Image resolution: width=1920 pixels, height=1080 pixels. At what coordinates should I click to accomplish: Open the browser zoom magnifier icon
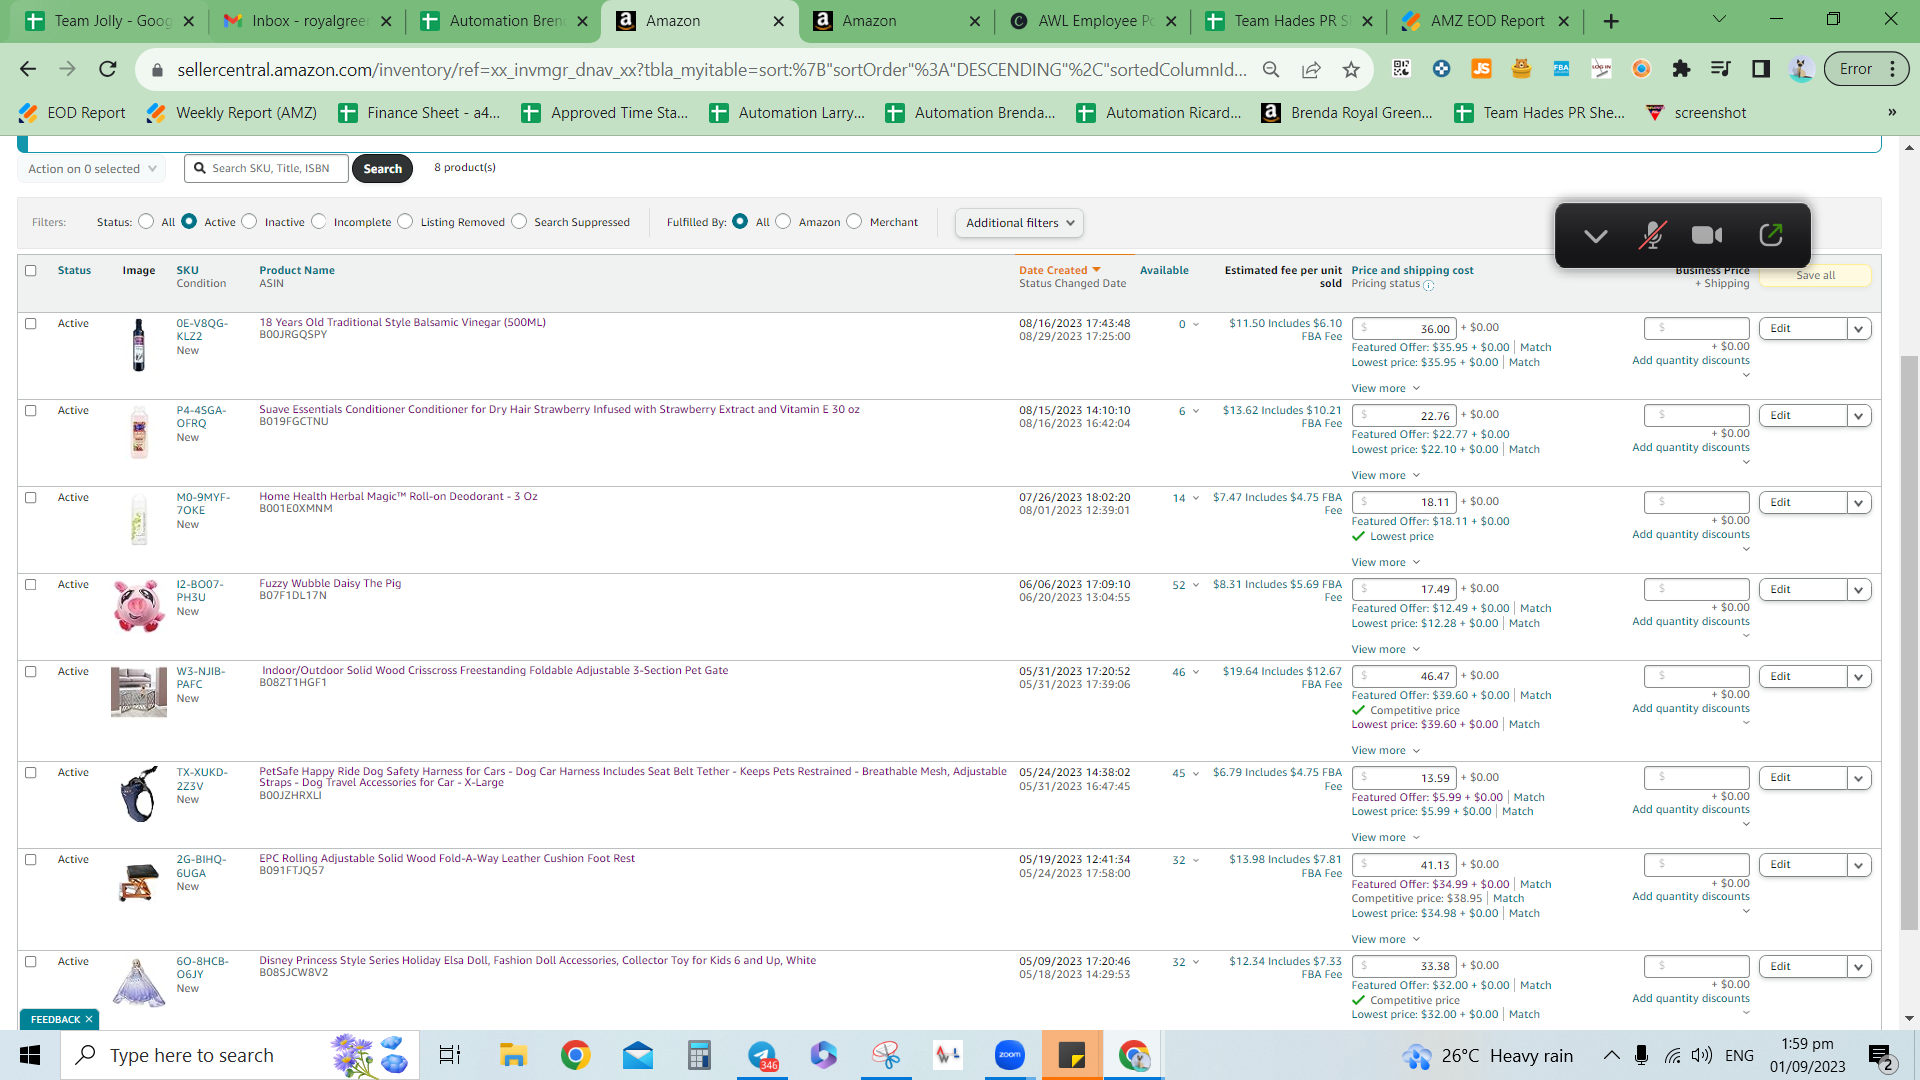(1271, 69)
